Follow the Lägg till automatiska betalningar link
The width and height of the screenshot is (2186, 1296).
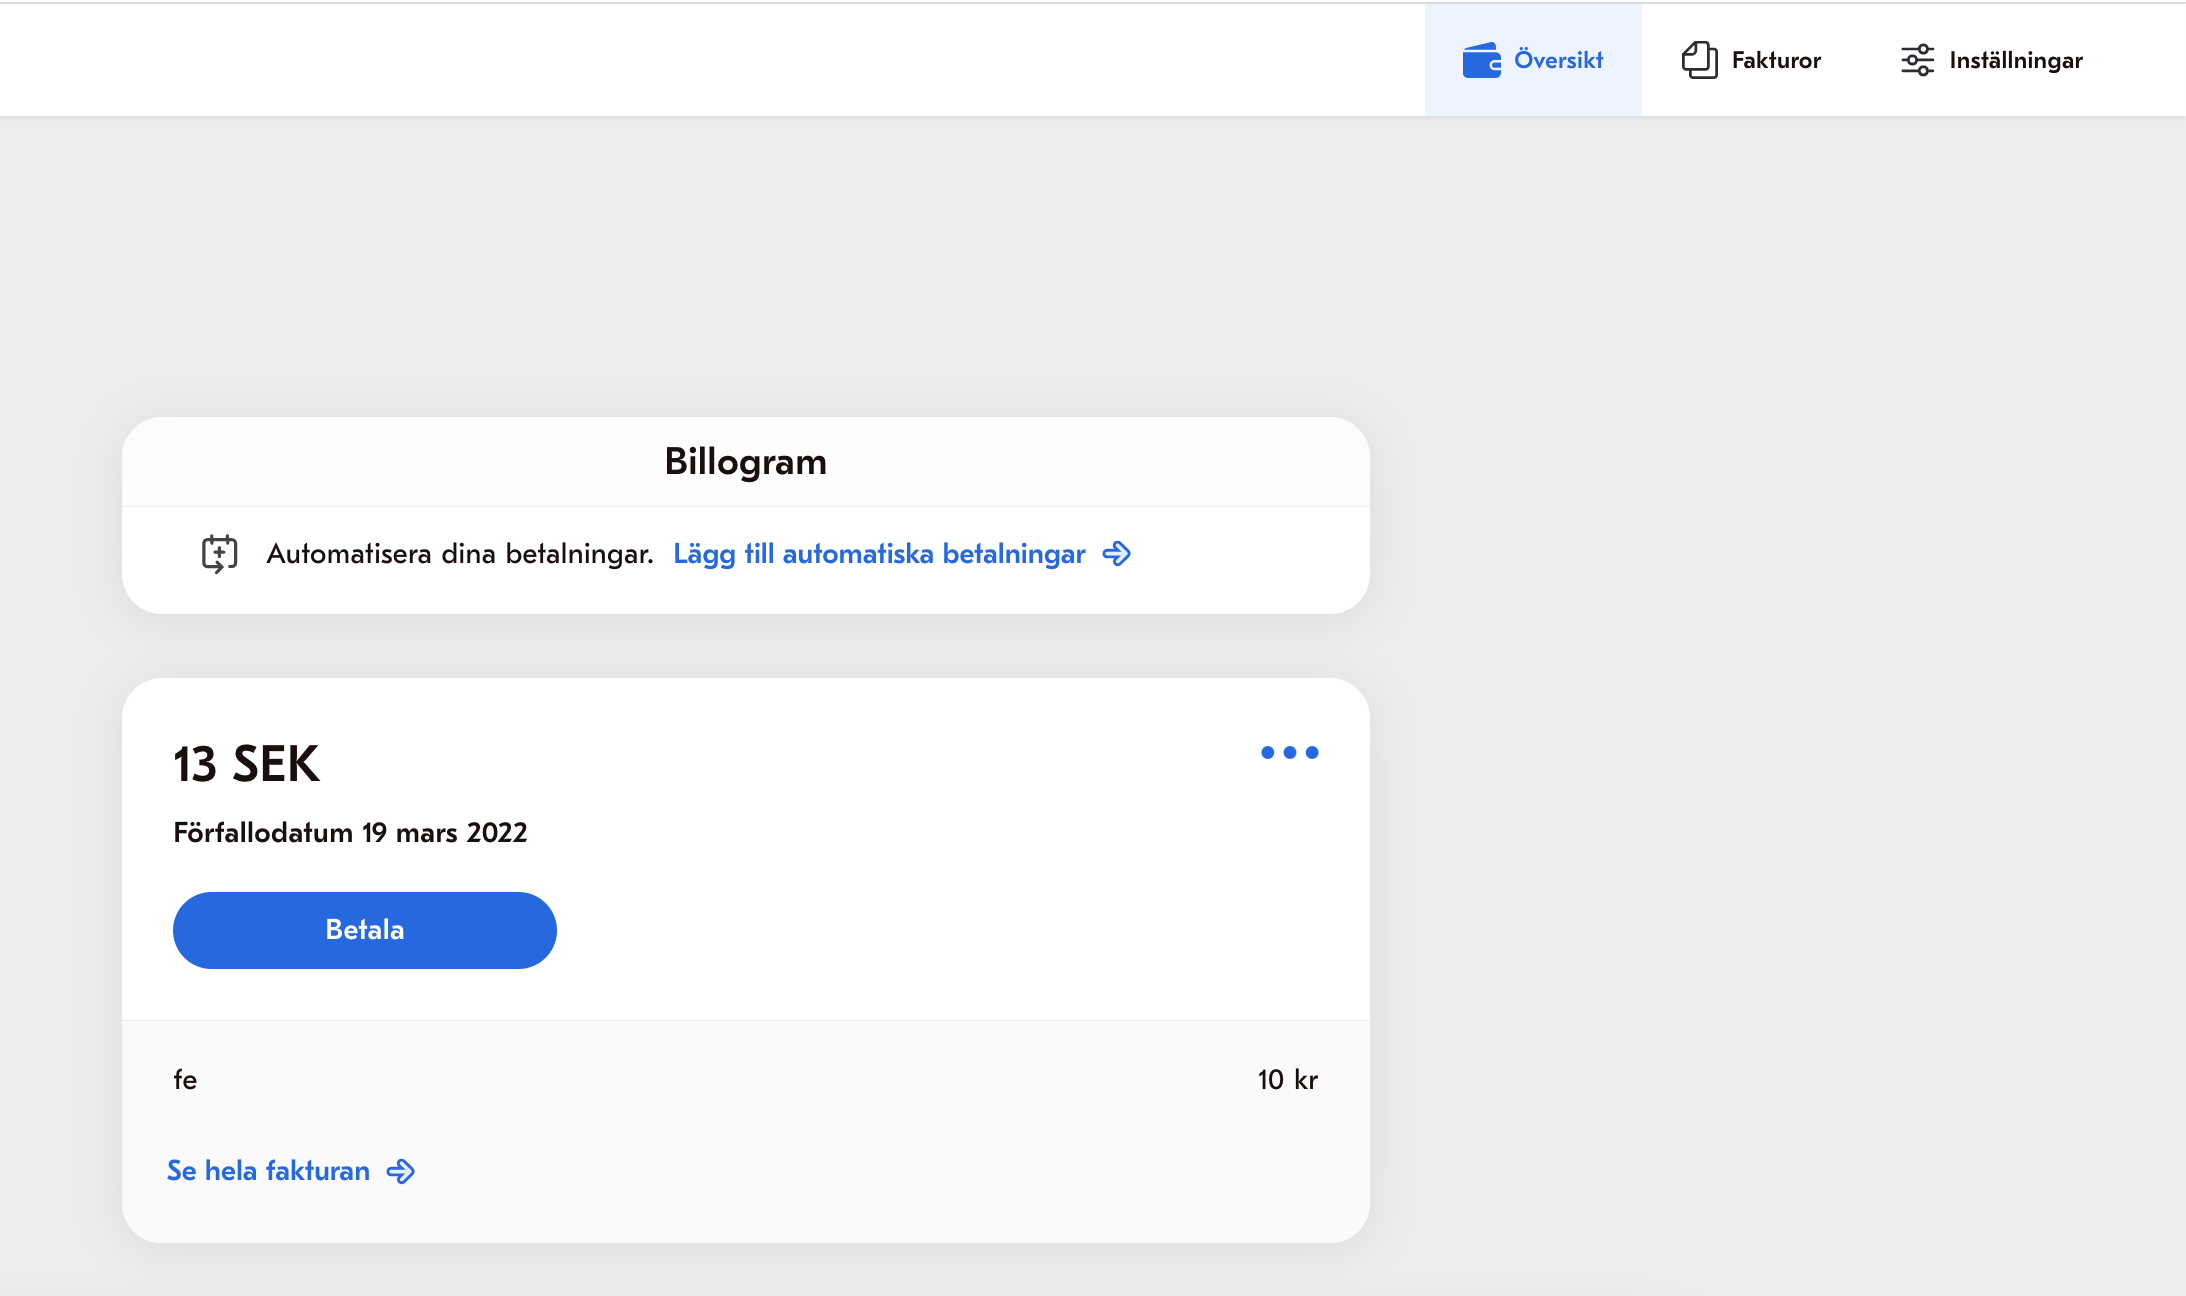click(x=879, y=553)
